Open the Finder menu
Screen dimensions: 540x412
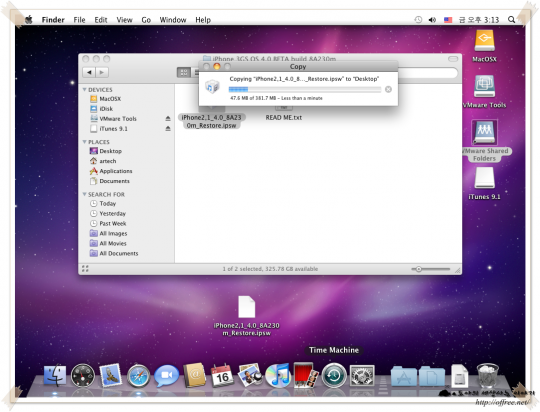coord(53,20)
